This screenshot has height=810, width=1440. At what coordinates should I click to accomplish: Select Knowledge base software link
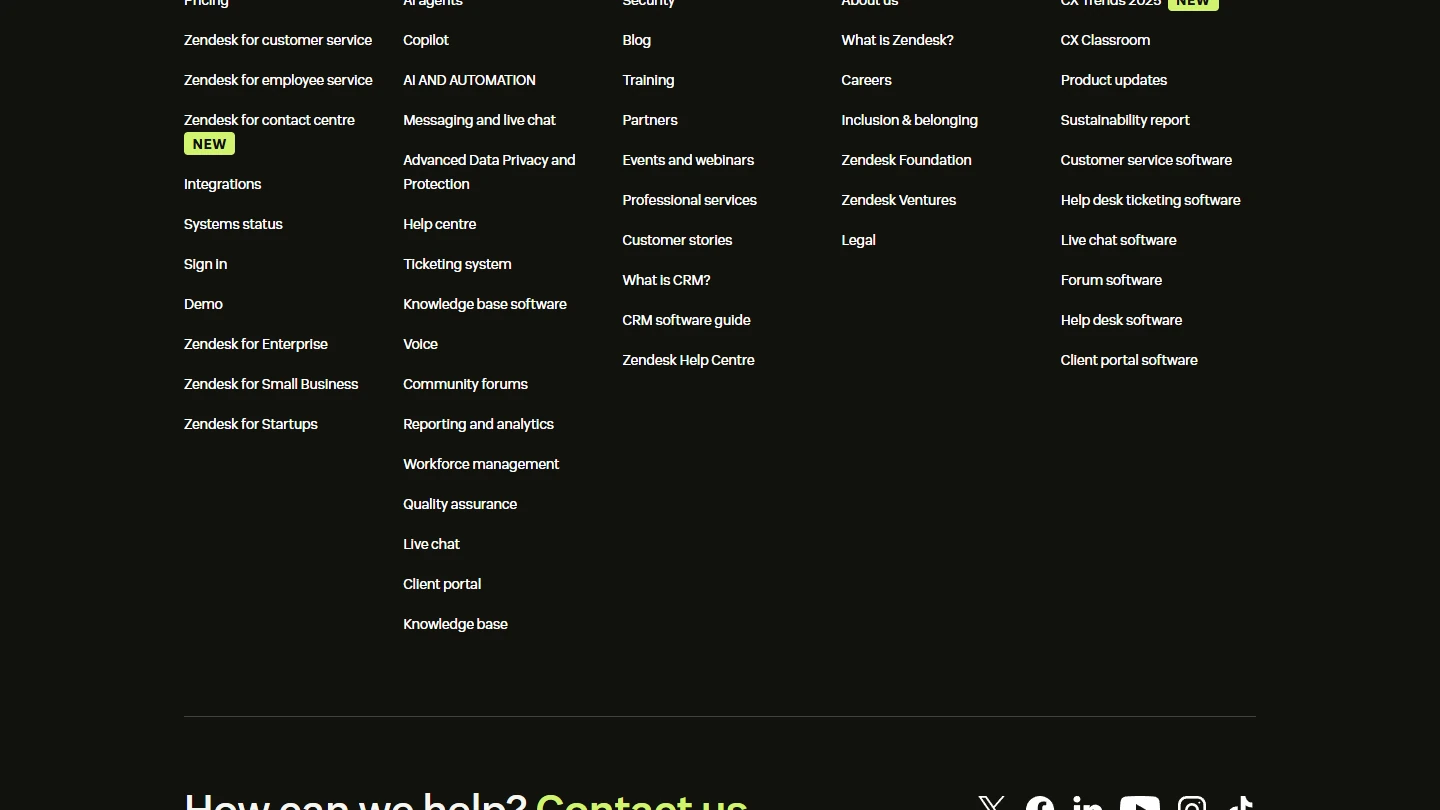[x=485, y=304]
